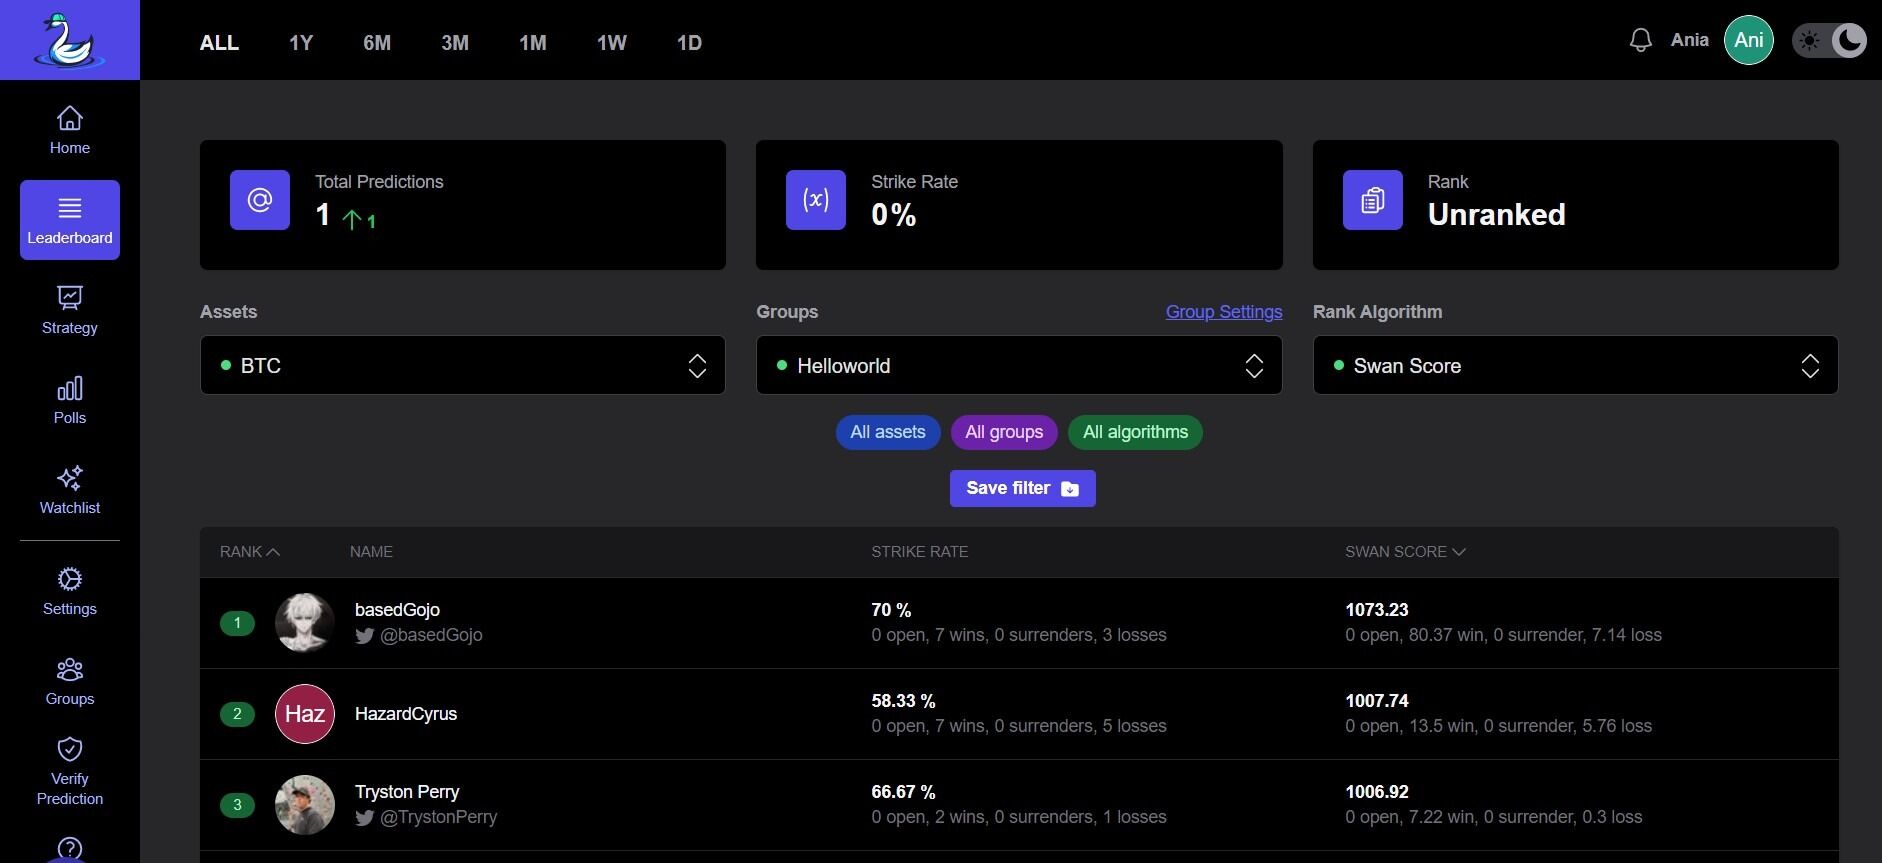Click the notification bell icon

coord(1640,40)
